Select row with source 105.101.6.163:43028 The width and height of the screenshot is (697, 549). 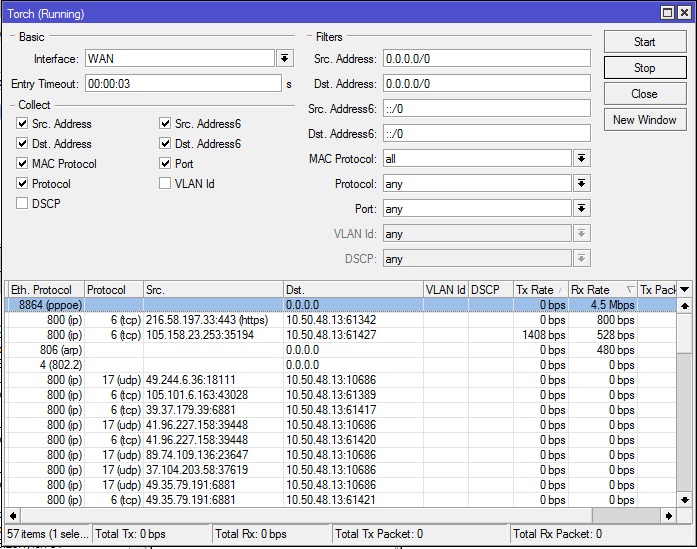[x=341, y=395]
